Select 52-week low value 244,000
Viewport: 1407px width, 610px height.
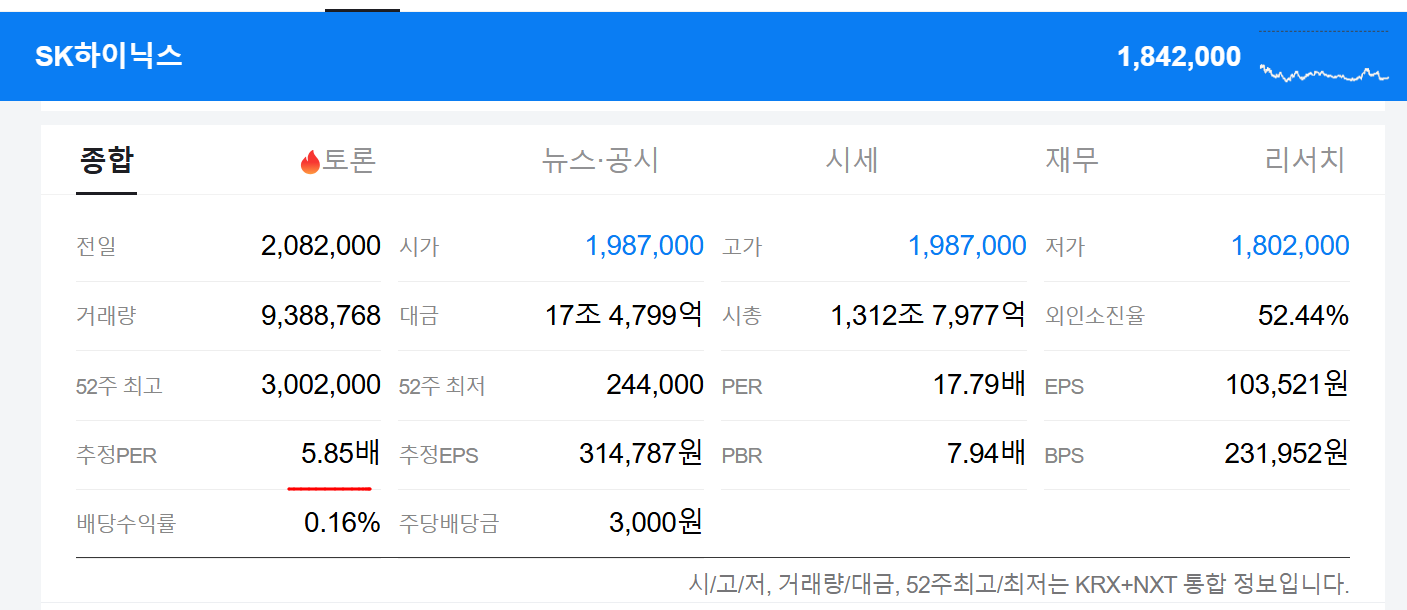click(x=655, y=385)
